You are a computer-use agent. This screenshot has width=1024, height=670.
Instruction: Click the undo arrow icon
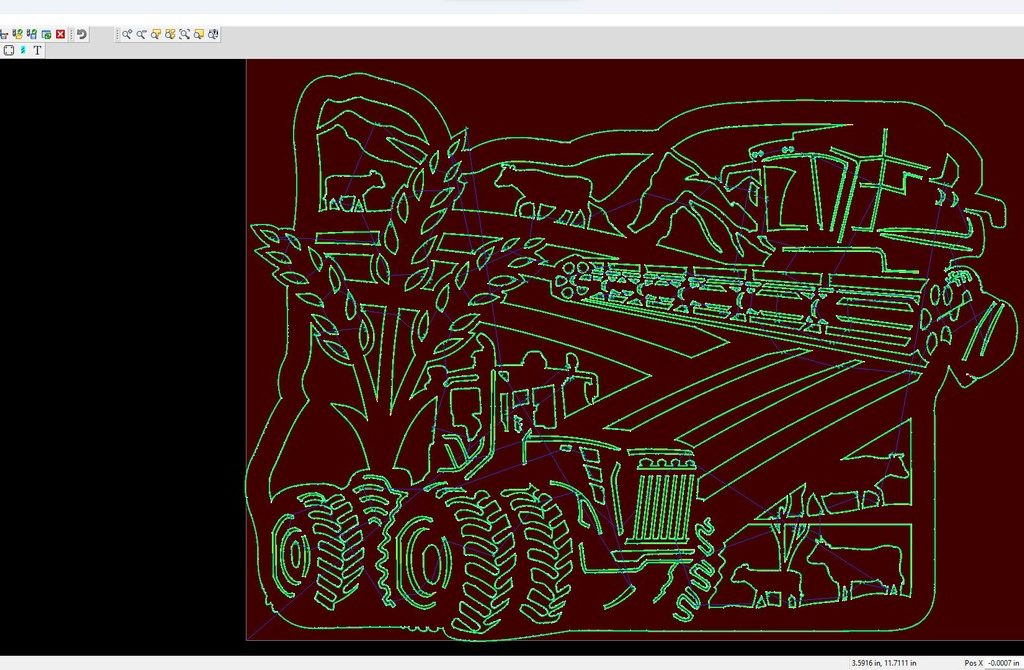82,34
